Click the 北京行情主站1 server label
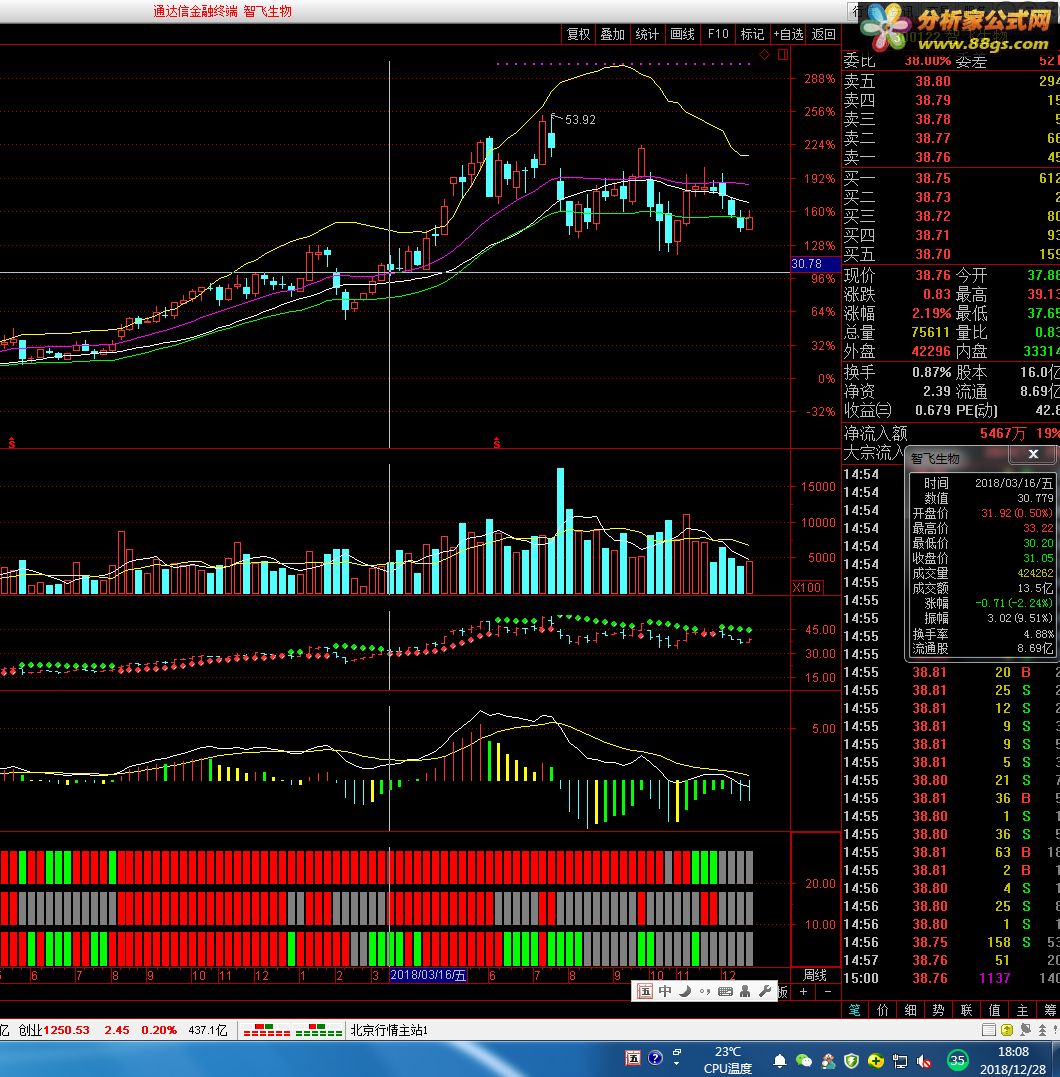1060x1077 pixels. [x=390, y=1030]
